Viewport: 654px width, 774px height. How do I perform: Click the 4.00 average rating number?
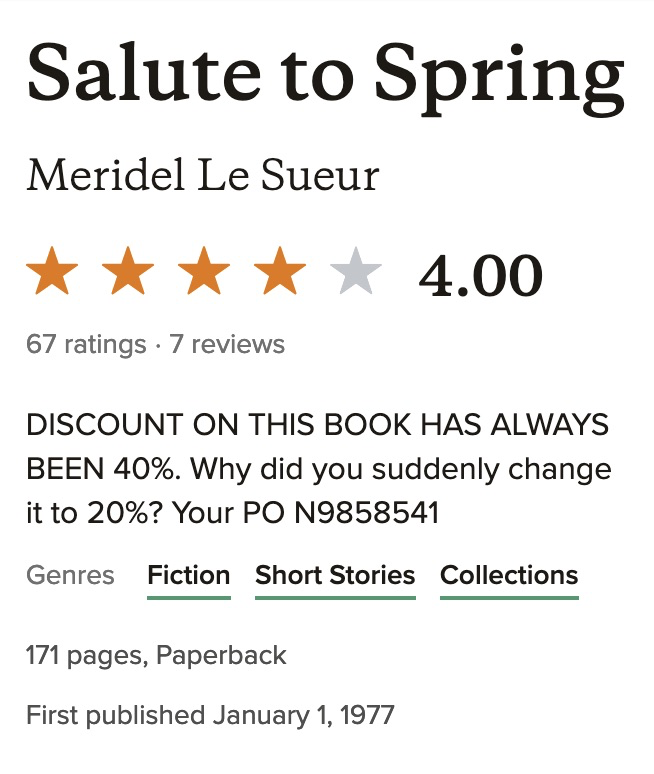[480, 275]
